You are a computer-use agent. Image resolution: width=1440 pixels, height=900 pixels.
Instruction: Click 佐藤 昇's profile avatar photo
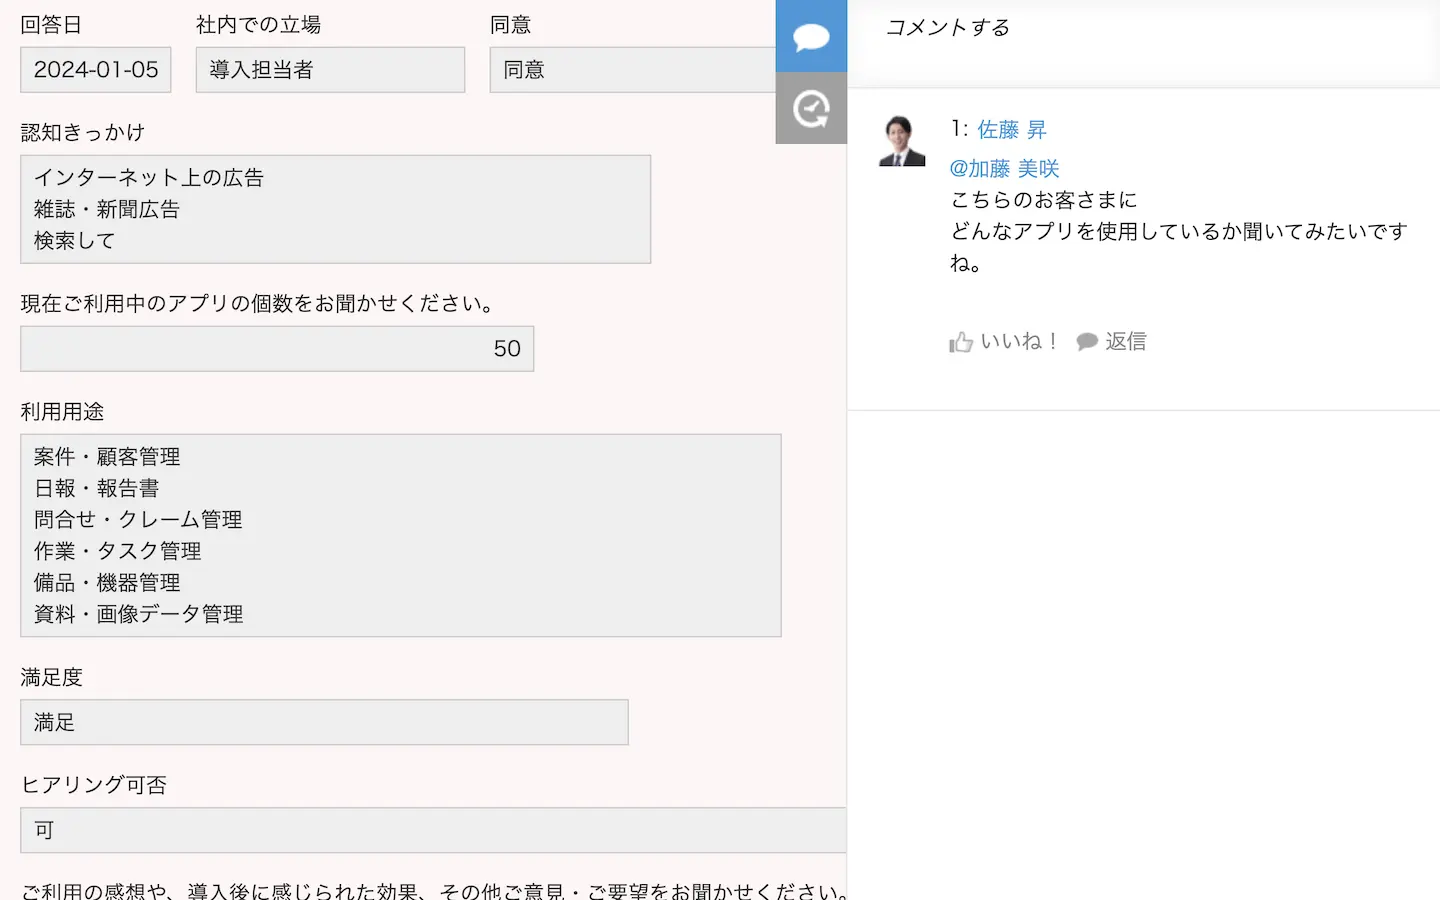902,141
